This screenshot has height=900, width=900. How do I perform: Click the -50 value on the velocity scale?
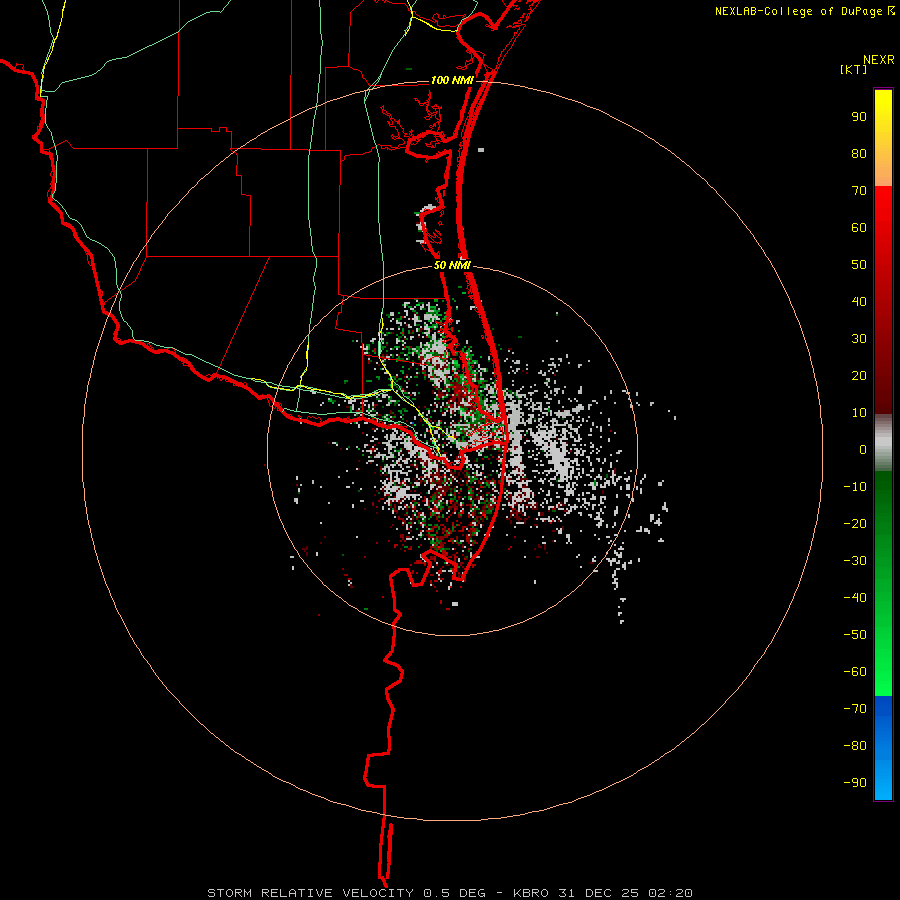coord(855,634)
